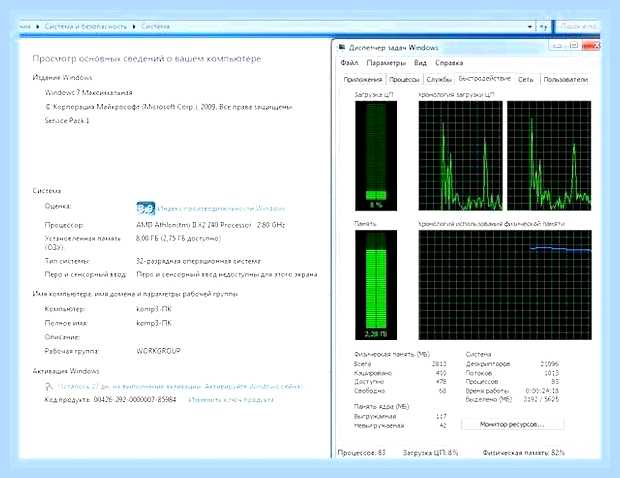Select 32-разрядная операционная система text
Screen dimensions: 620x478
click(198, 261)
